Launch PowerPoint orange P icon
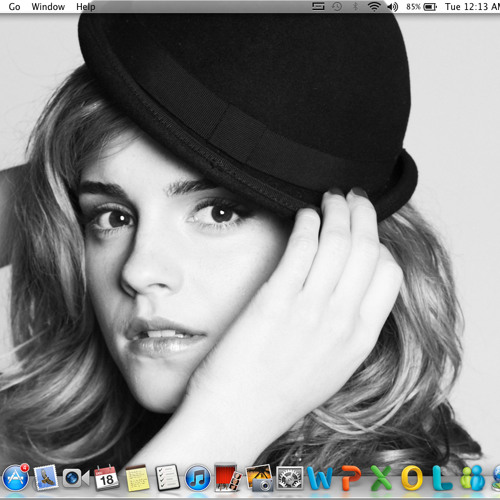 (351, 478)
